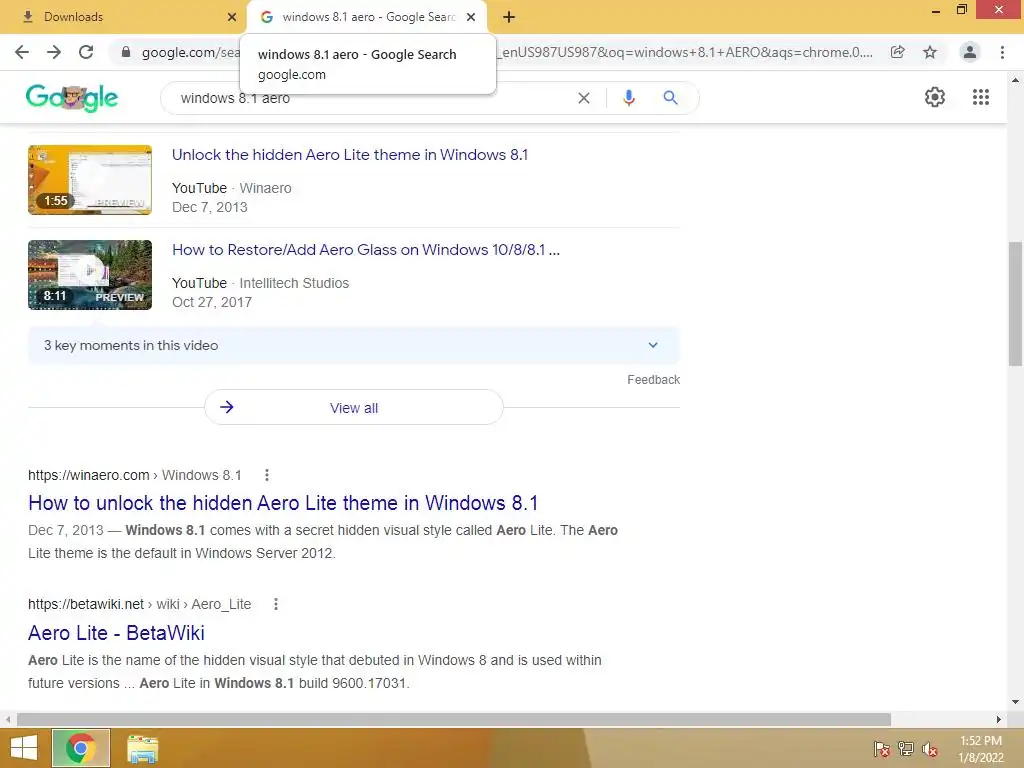This screenshot has width=1024, height=768.
Task: Open the Google apps grid
Action: pos(981,97)
